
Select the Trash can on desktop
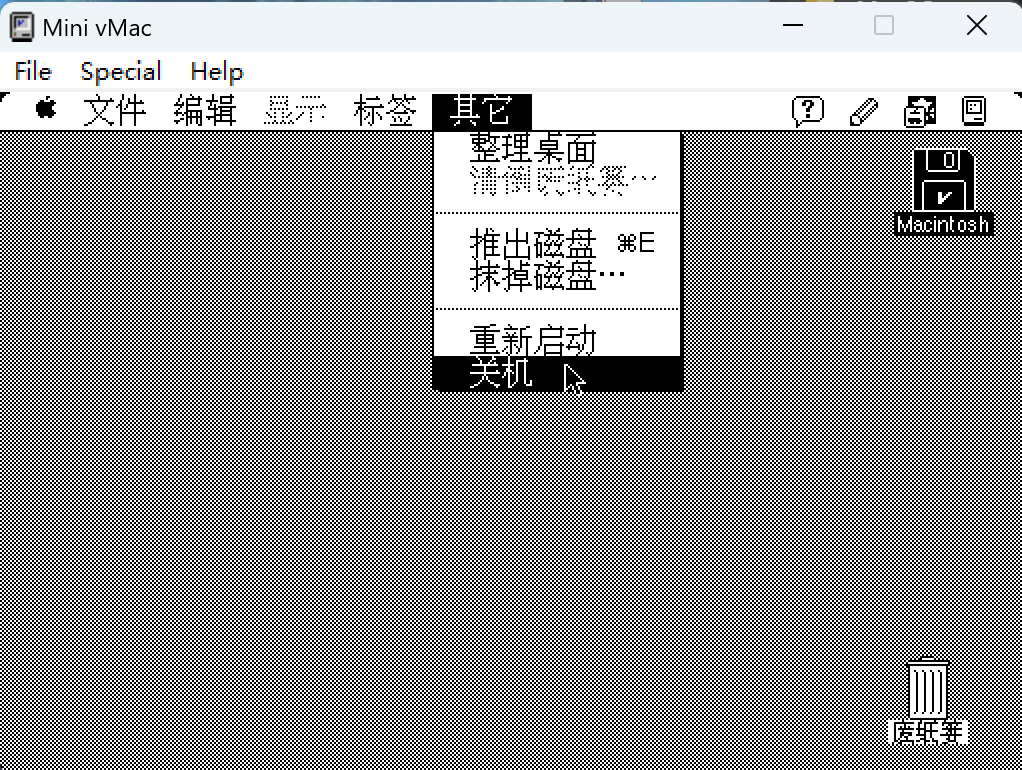928,688
